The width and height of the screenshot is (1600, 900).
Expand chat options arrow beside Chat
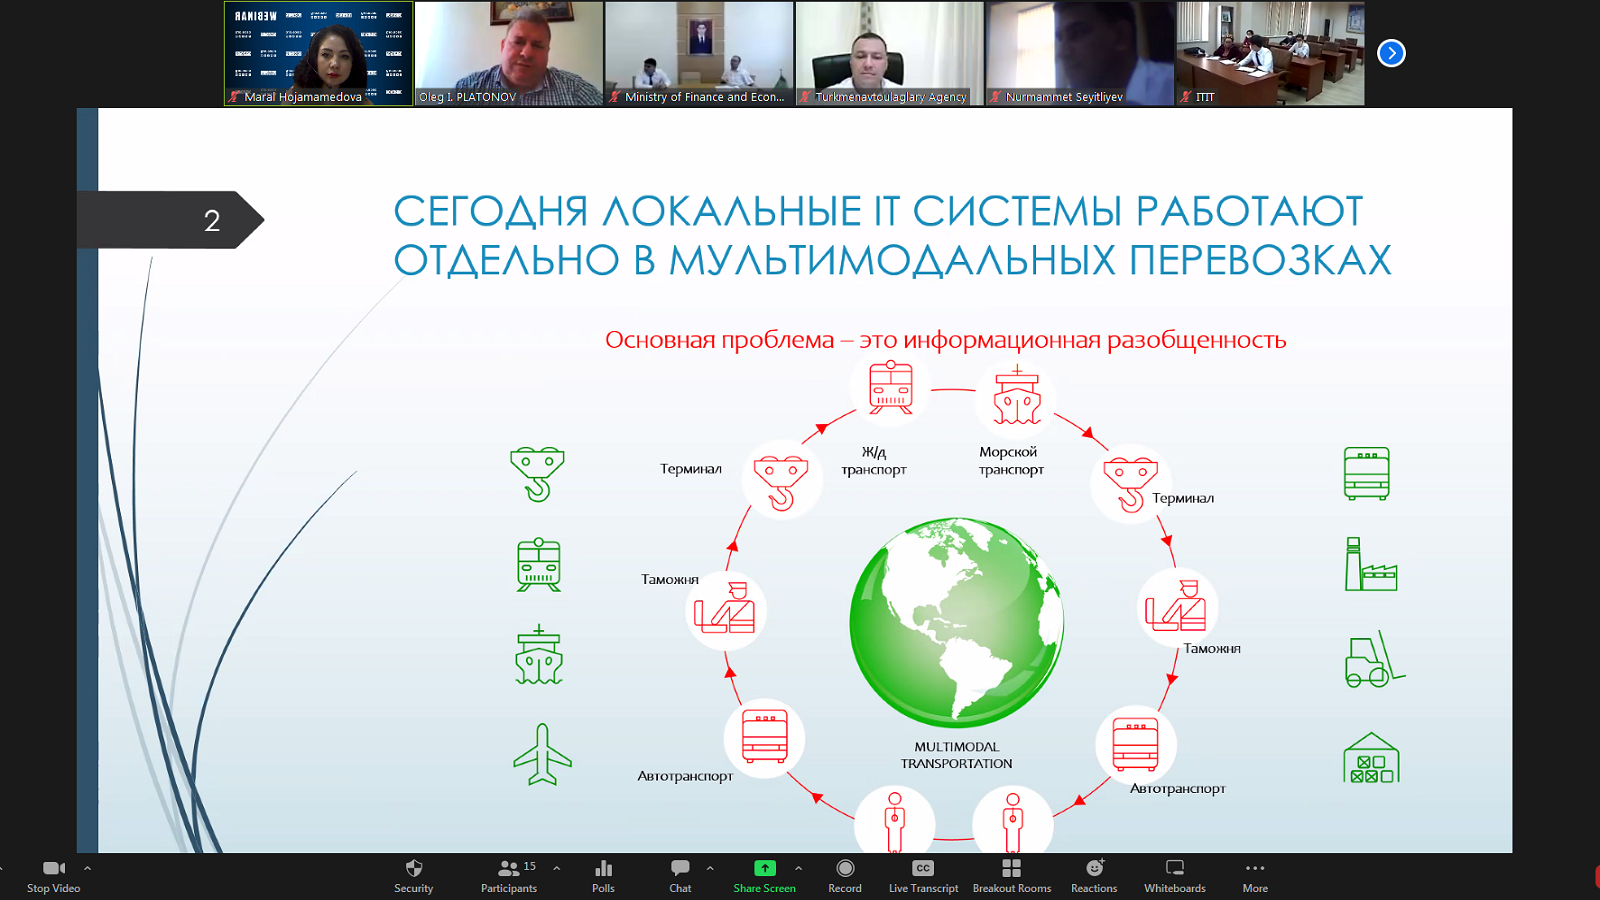pyautogui.click(x=710, y=868)
